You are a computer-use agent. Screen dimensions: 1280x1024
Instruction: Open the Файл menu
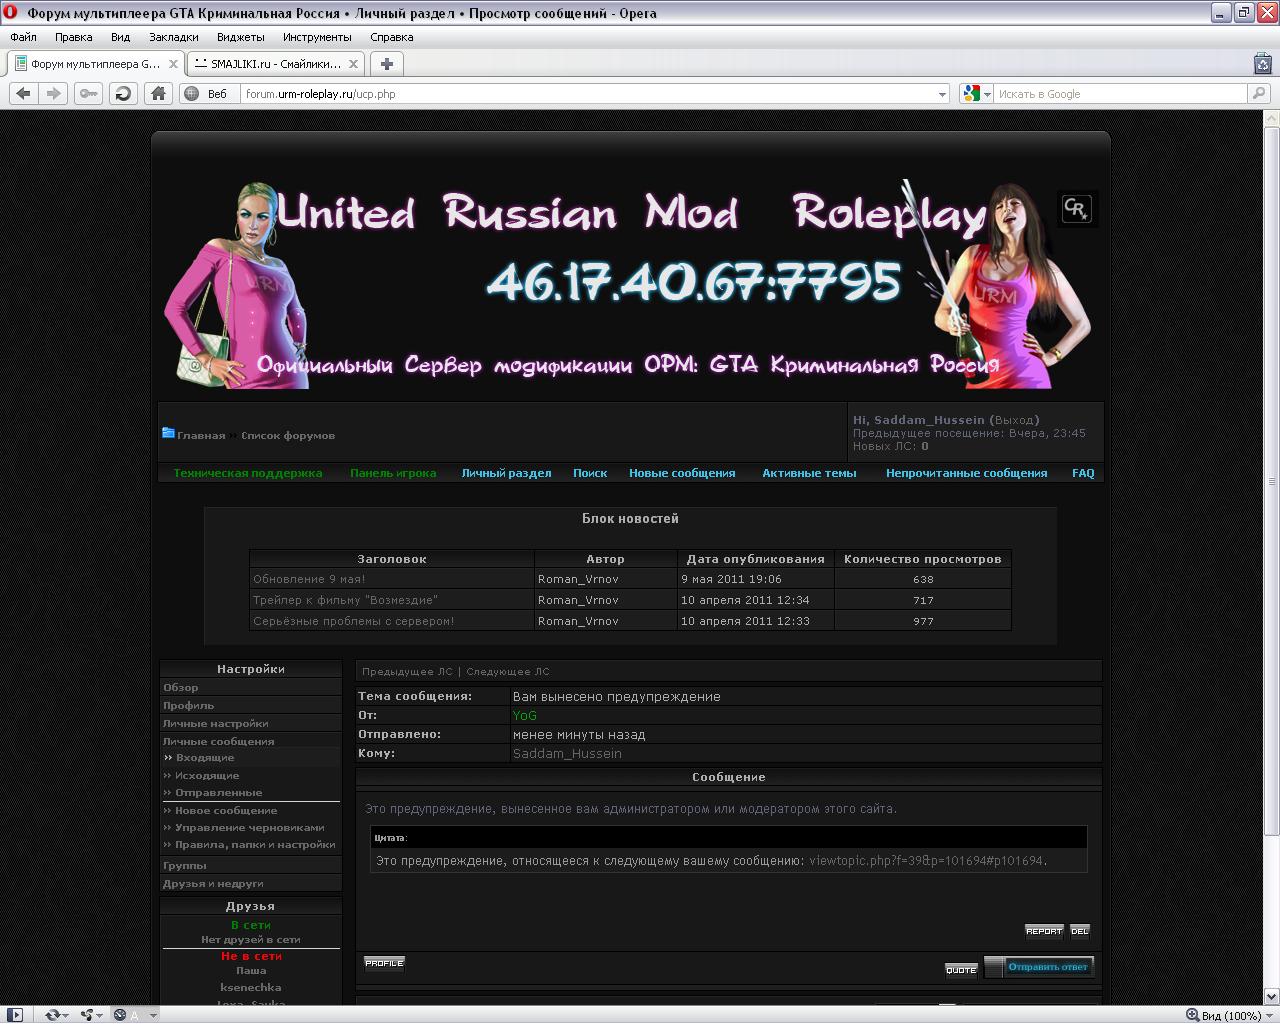(x=23, y=37)
